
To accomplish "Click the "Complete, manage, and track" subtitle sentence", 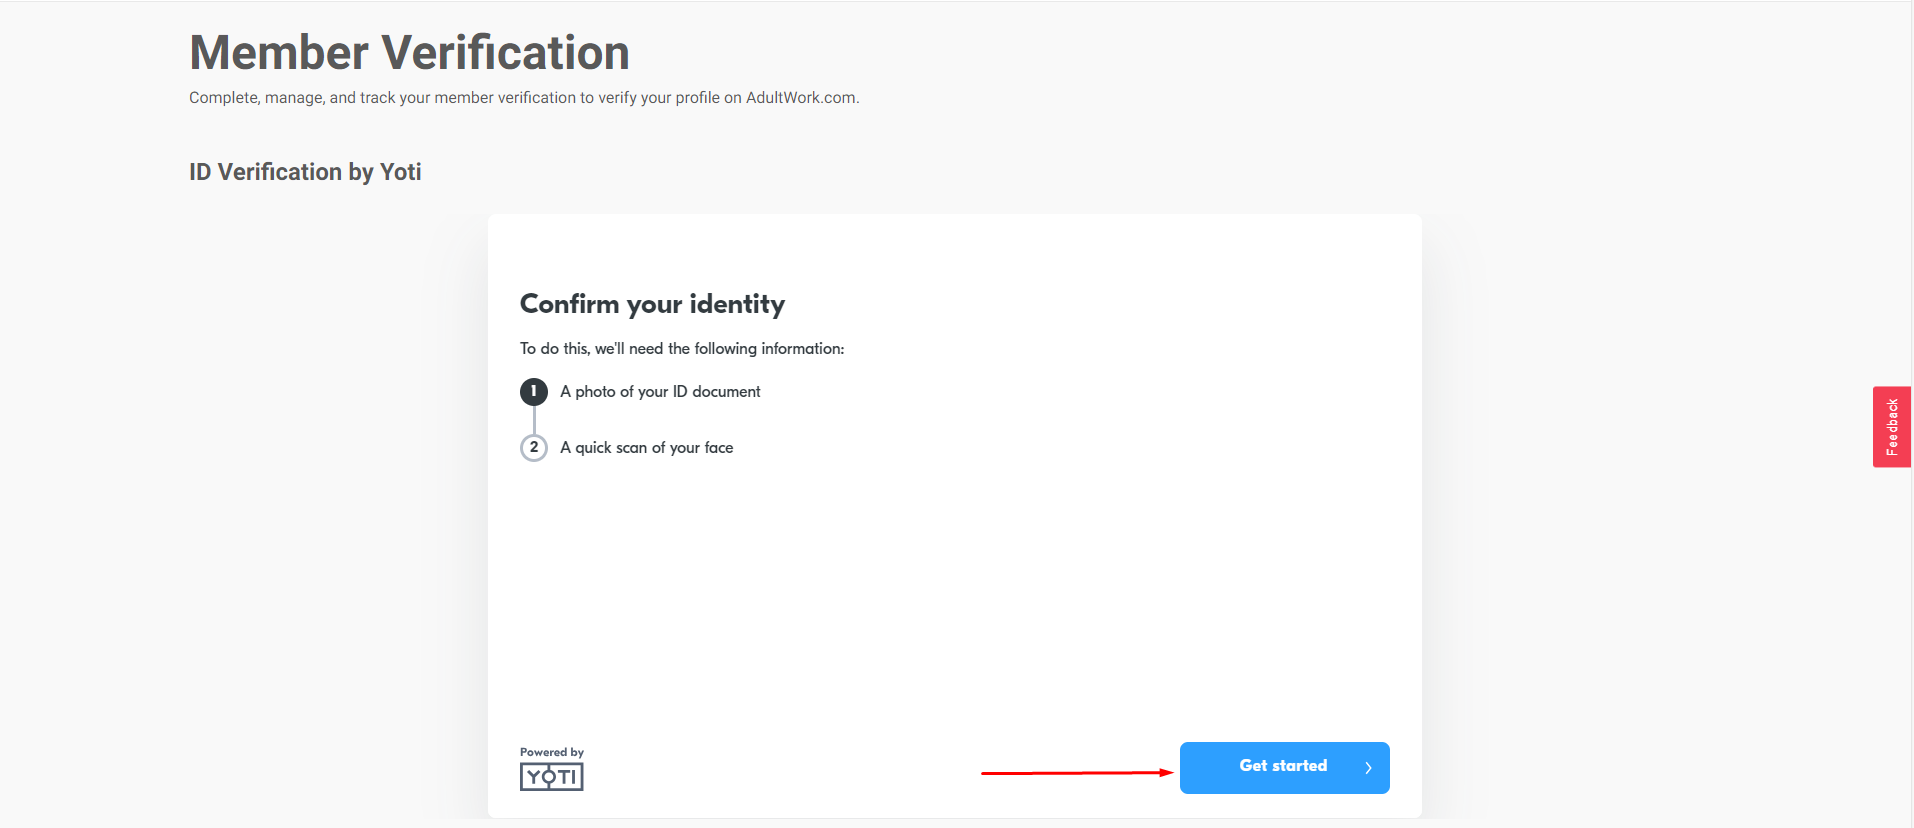I will click(x=524, y=98).
